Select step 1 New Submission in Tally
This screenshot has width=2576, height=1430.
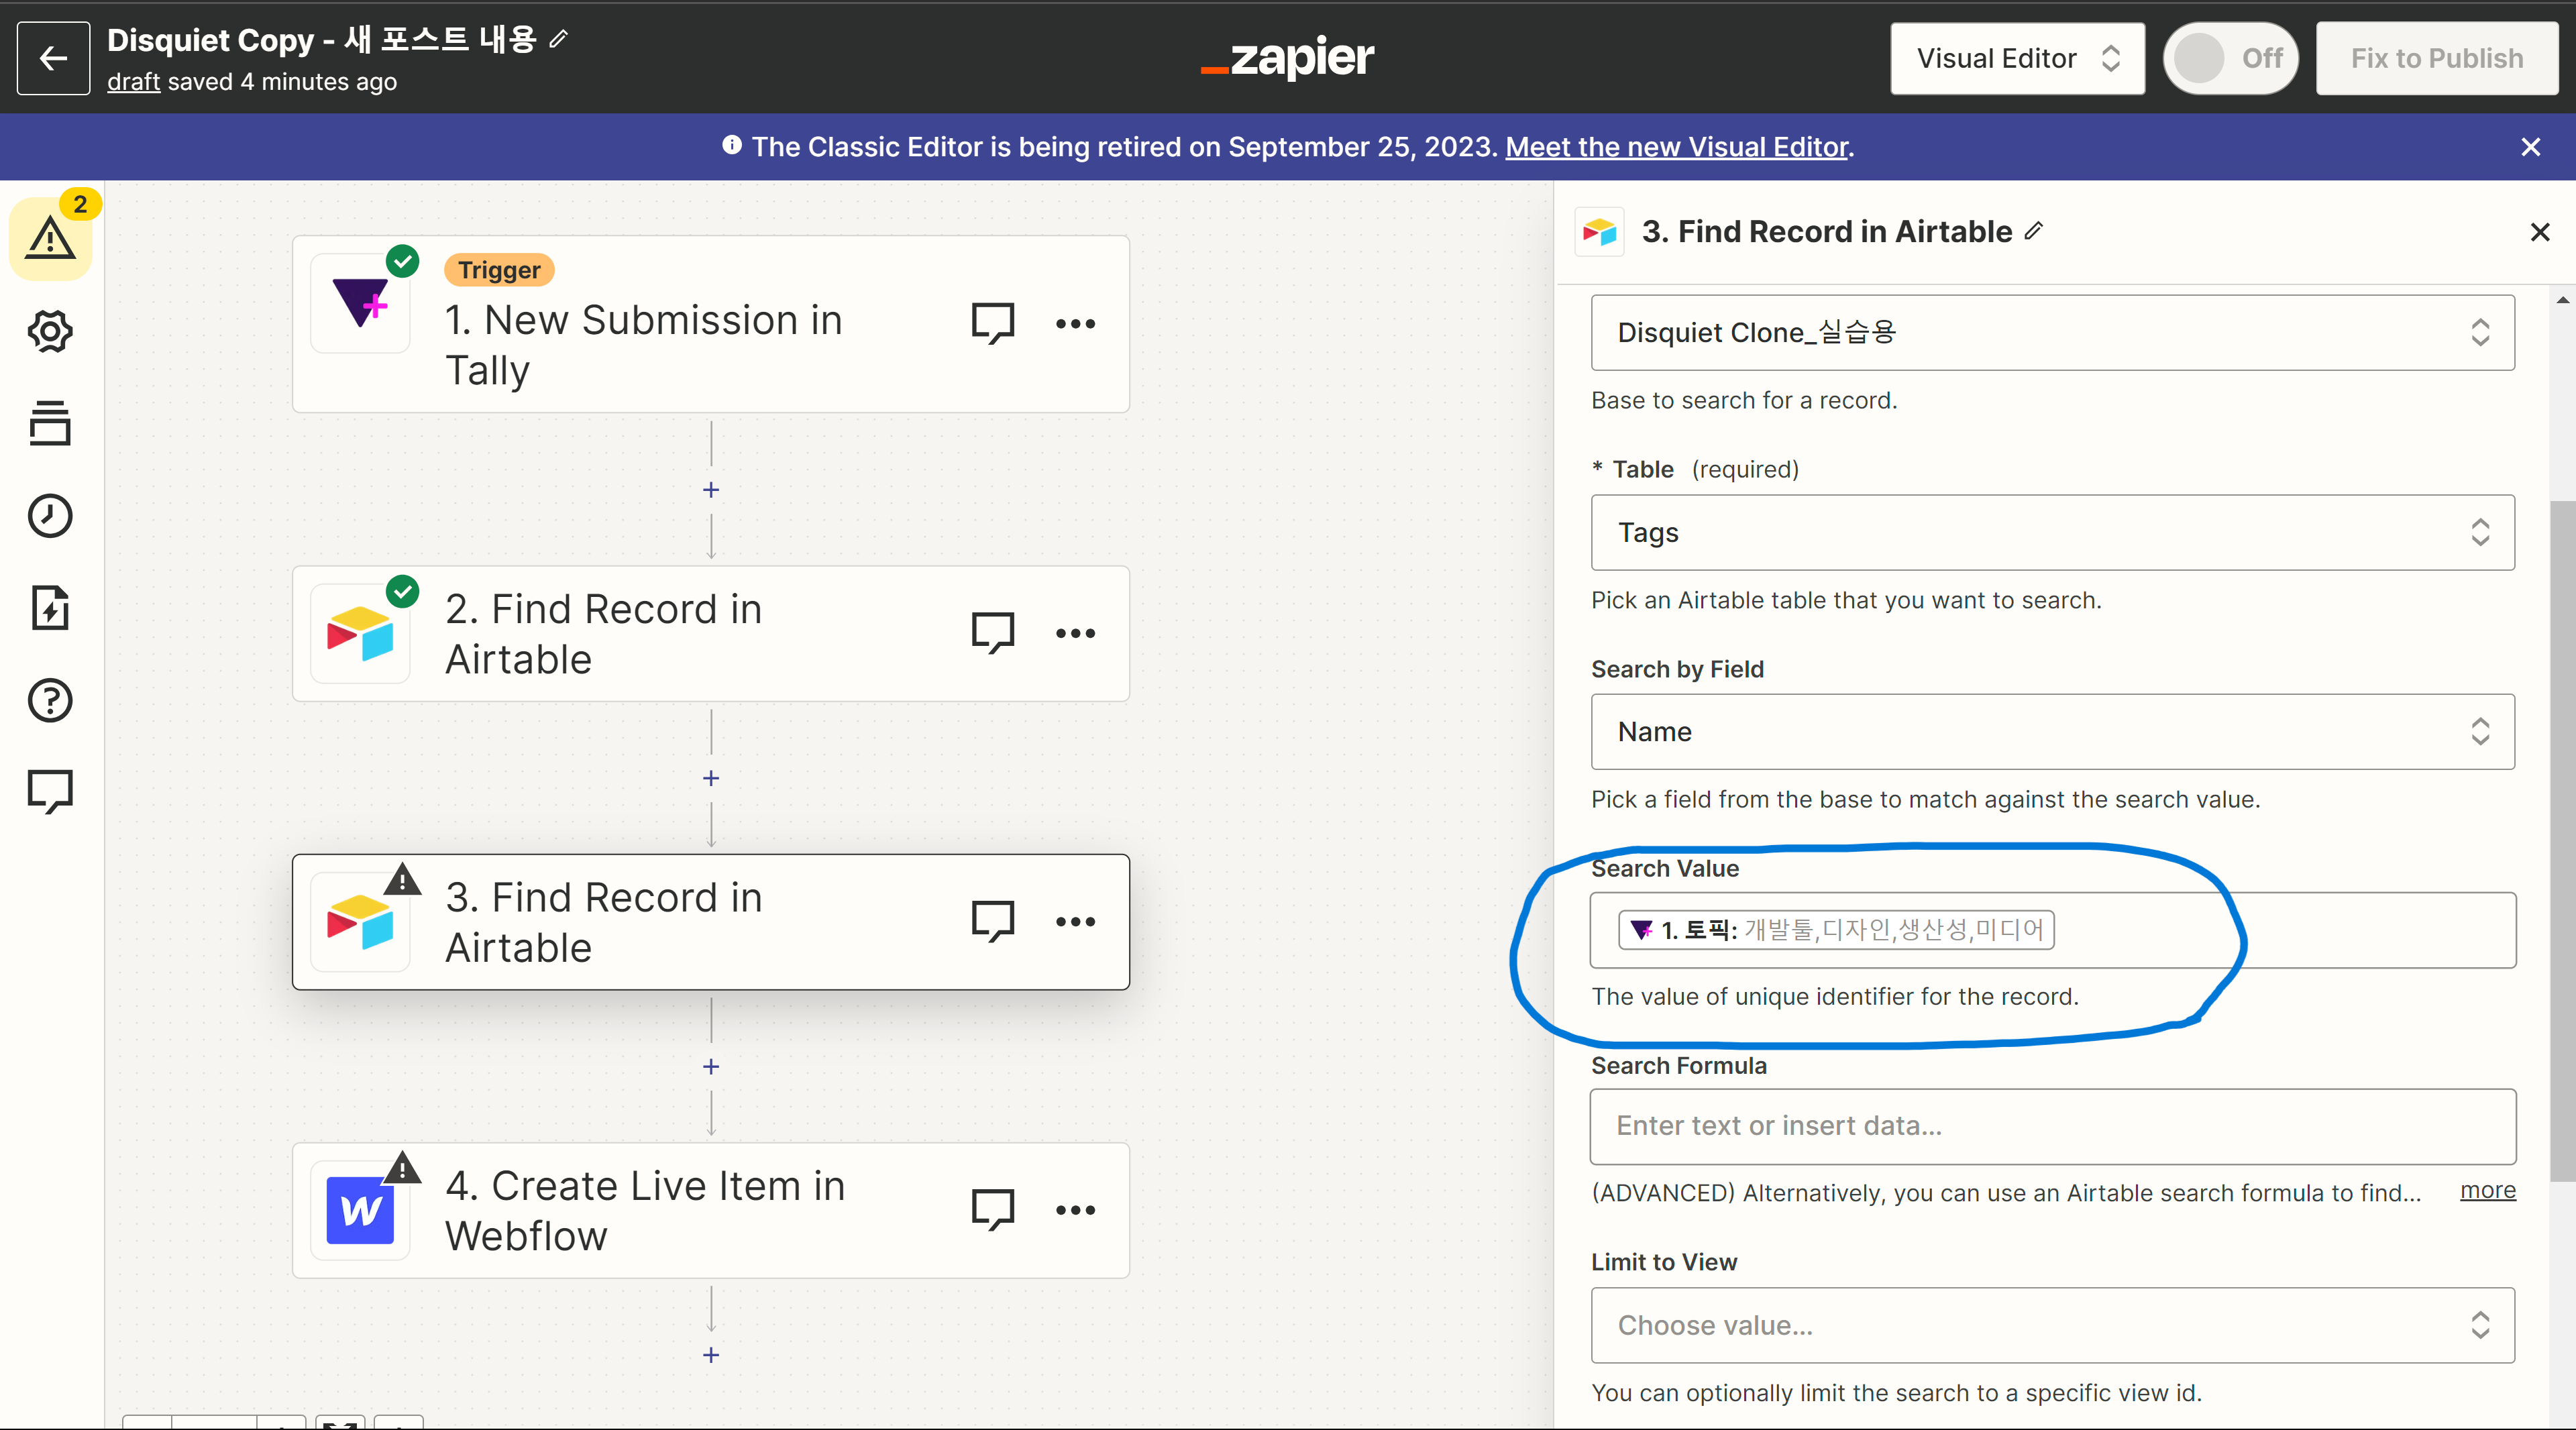click(711, 324)
